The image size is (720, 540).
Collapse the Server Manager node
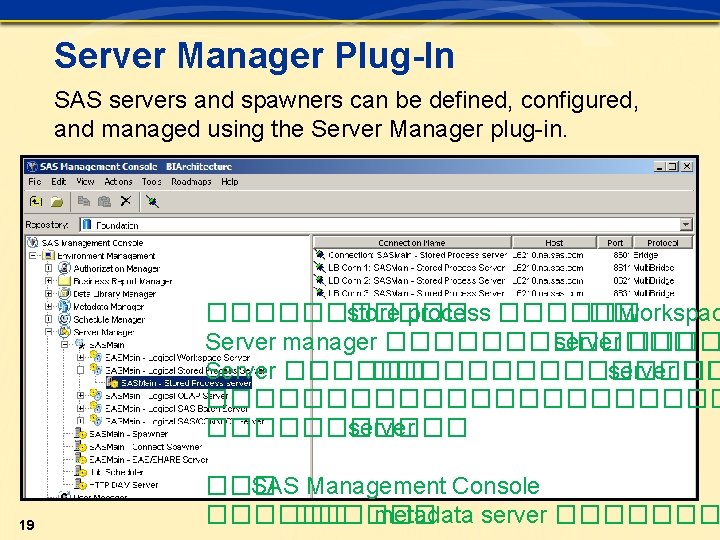[49, 332]
